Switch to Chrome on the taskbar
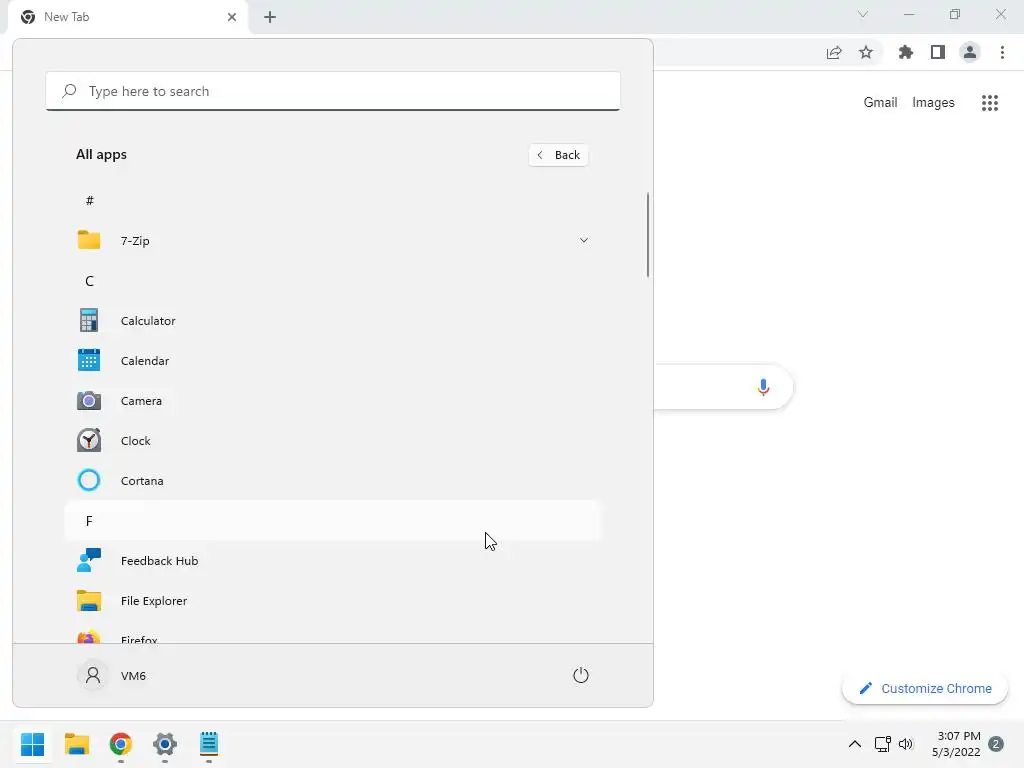1024x768 pixels. click(x=121, y=744)
